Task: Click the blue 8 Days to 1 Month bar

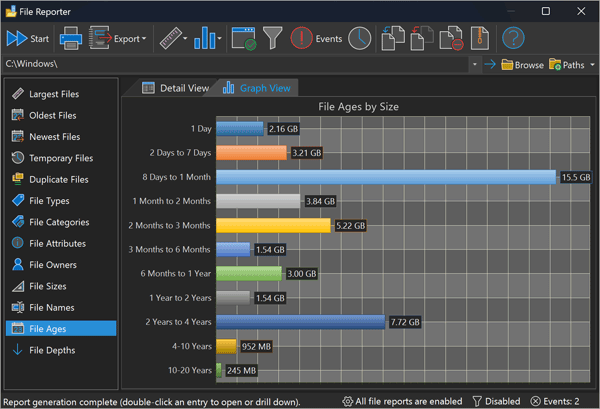Action: point(385,177)
